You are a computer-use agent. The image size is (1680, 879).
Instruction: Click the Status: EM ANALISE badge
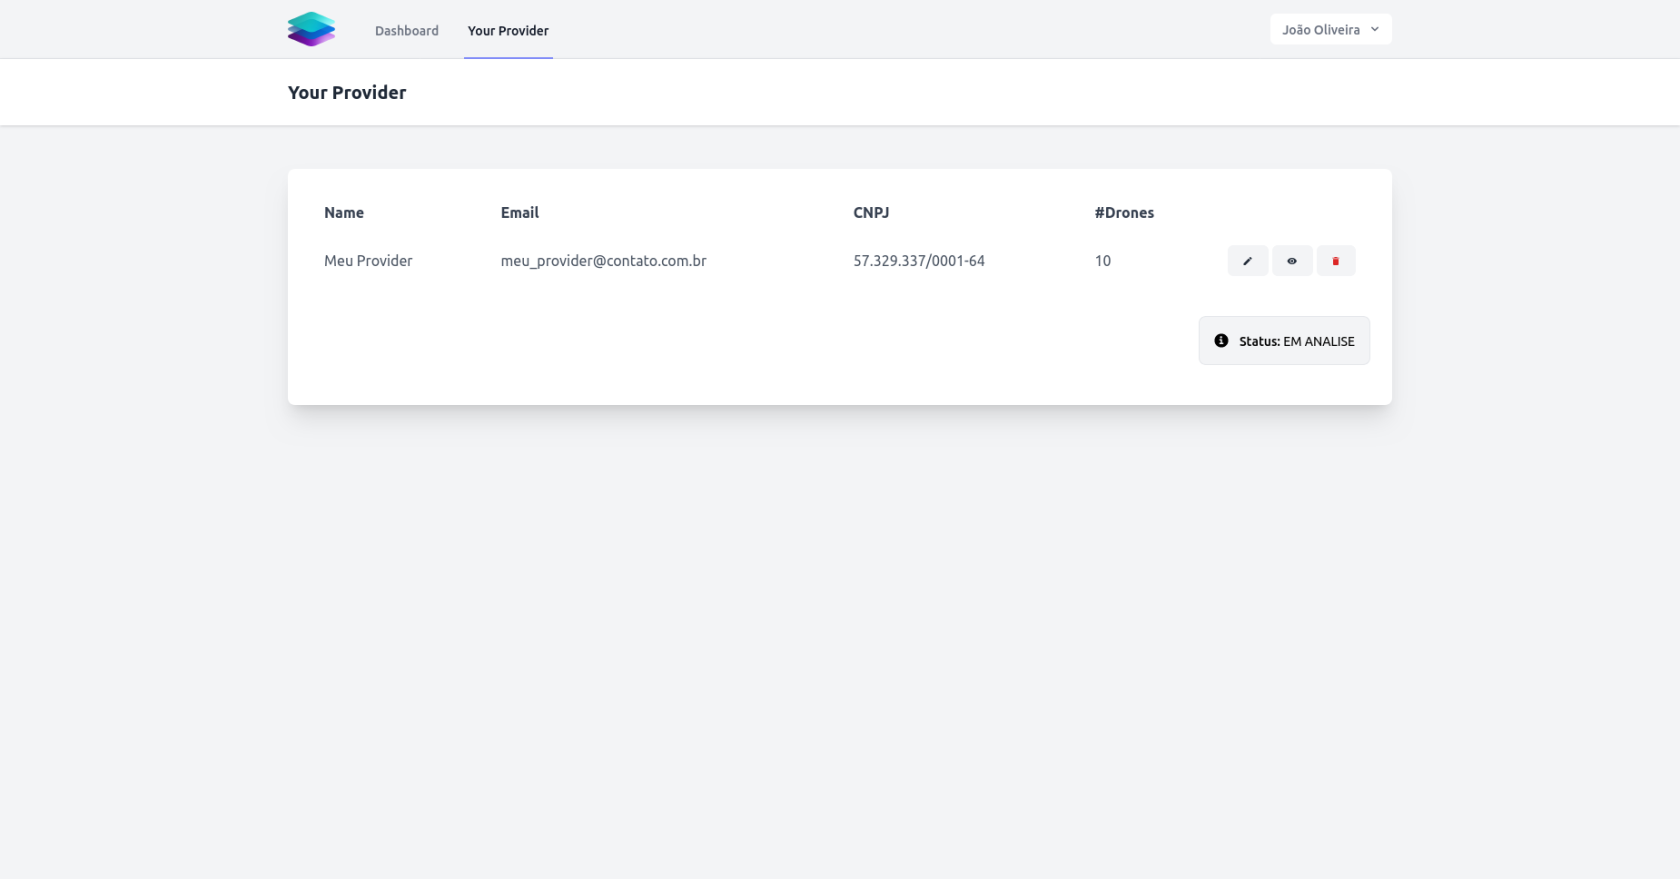[x=1284, y=341]
